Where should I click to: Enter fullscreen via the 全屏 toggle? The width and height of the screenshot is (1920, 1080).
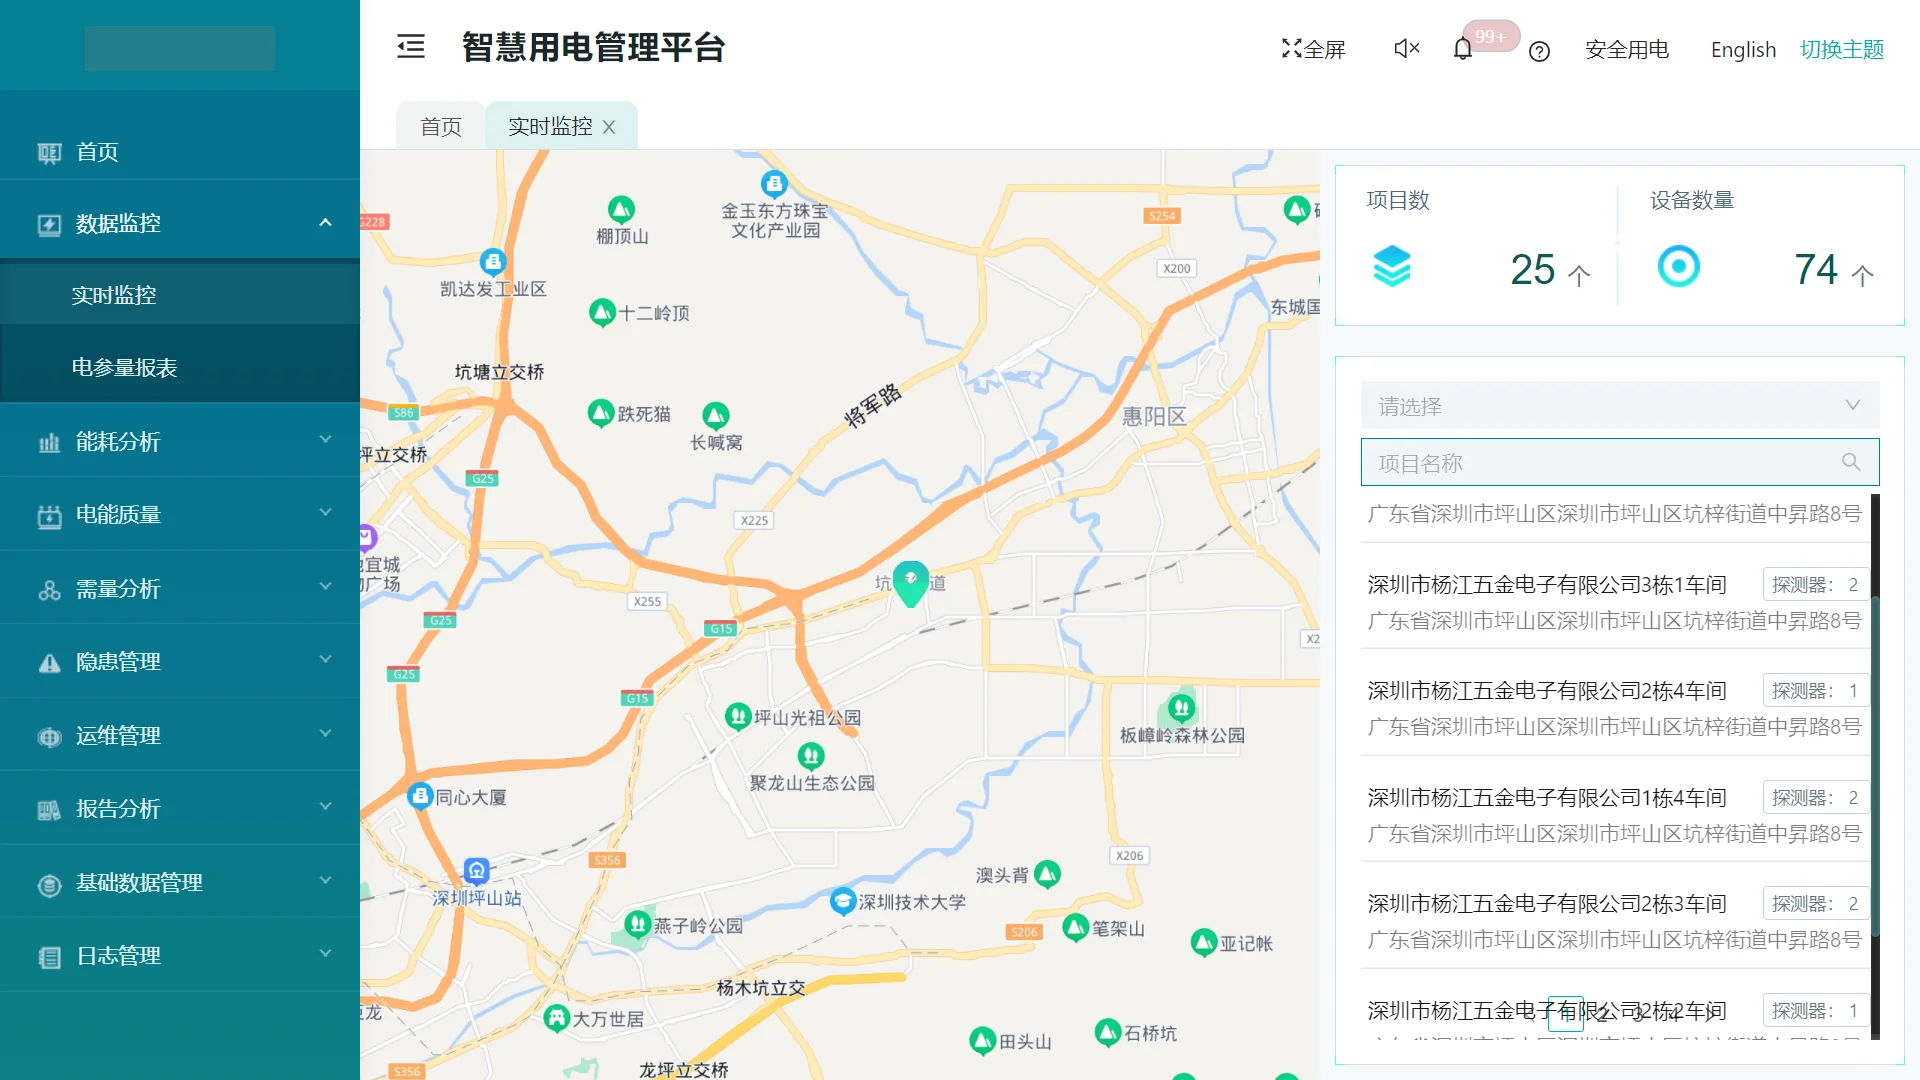tap(1313, 47)
